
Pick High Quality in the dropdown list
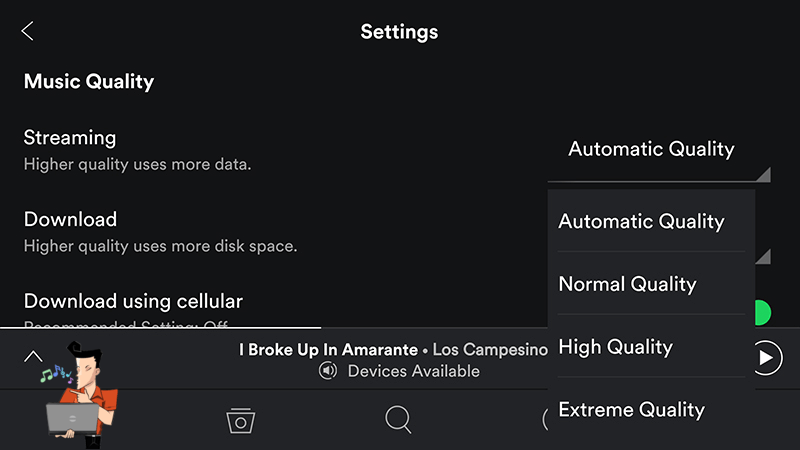click(x=615, y=347)
